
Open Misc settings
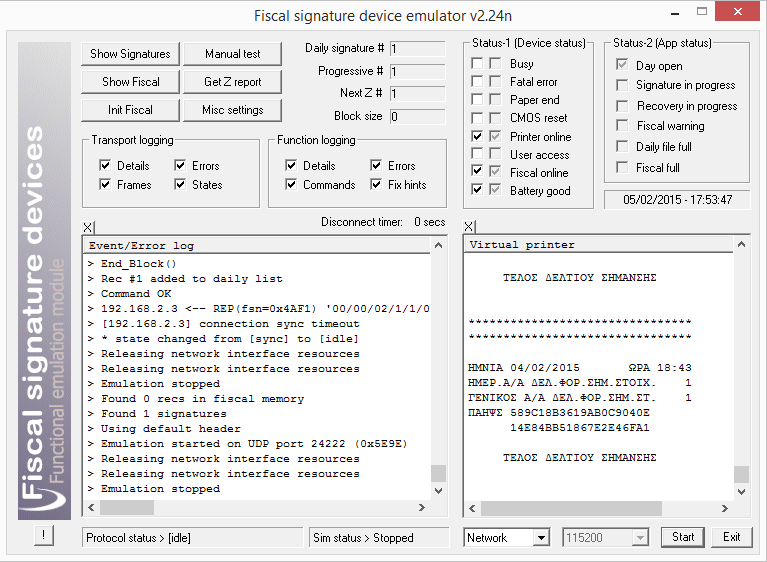click(232, 110)
